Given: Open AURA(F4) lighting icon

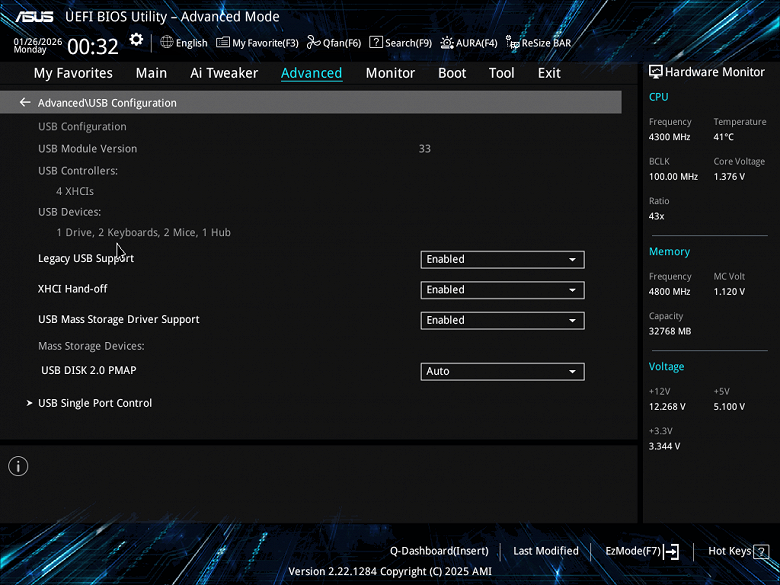Looking at the screenshot, I should pyautogui.click(x=447, y=43).
